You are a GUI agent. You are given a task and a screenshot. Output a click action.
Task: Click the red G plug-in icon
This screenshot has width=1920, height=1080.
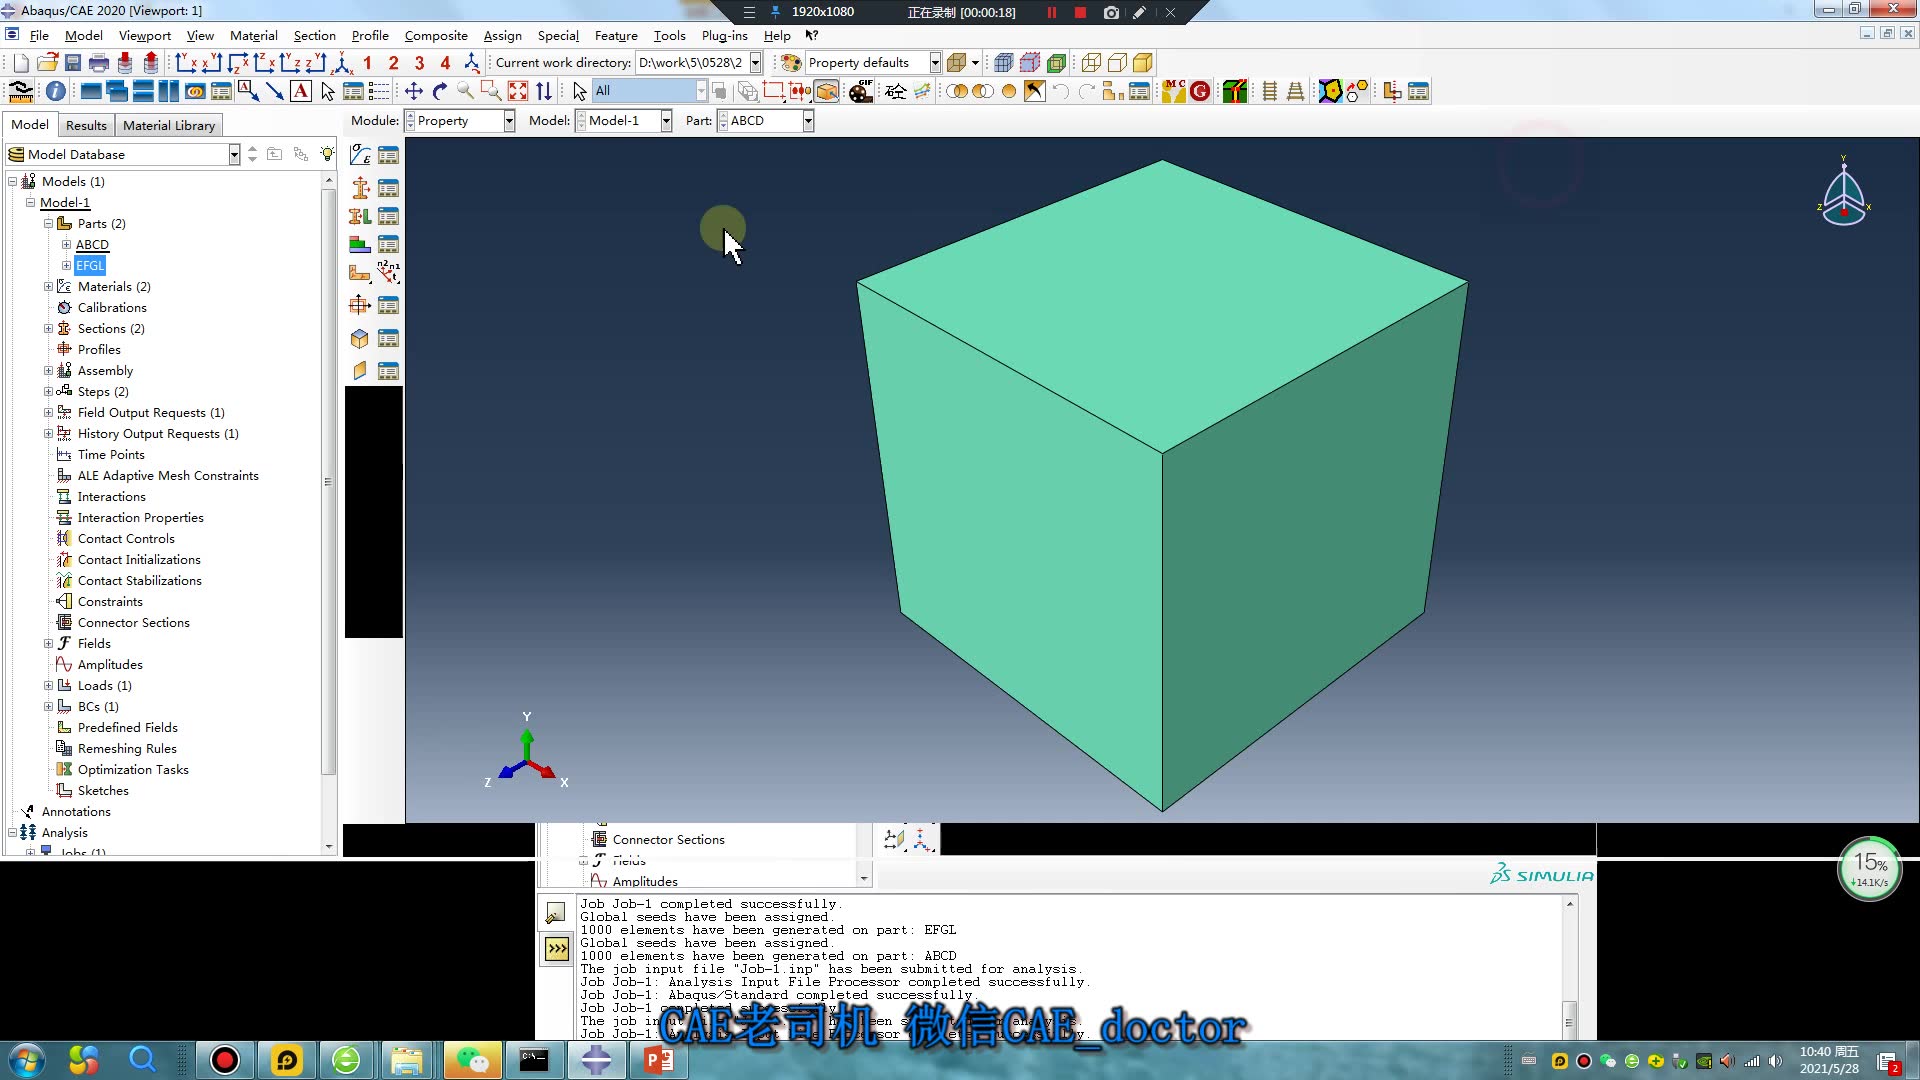(x=1200, y=91)
